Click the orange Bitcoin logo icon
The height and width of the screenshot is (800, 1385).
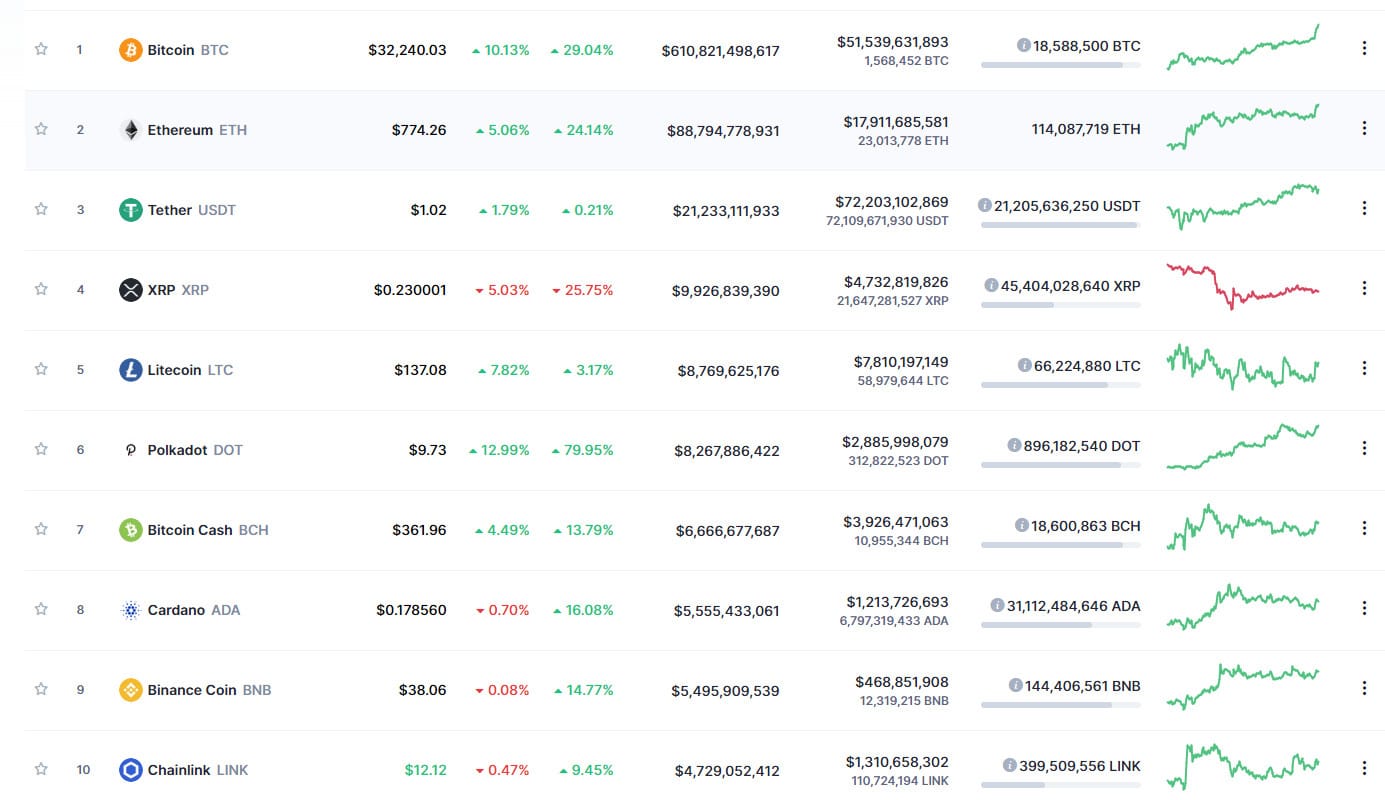point(131,50)
